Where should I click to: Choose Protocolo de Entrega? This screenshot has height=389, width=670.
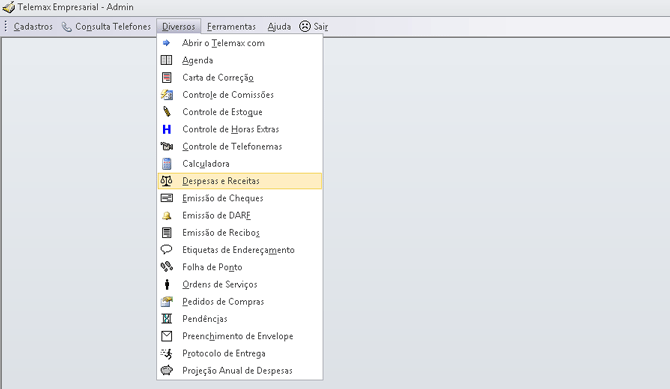[x=240, y=353]
